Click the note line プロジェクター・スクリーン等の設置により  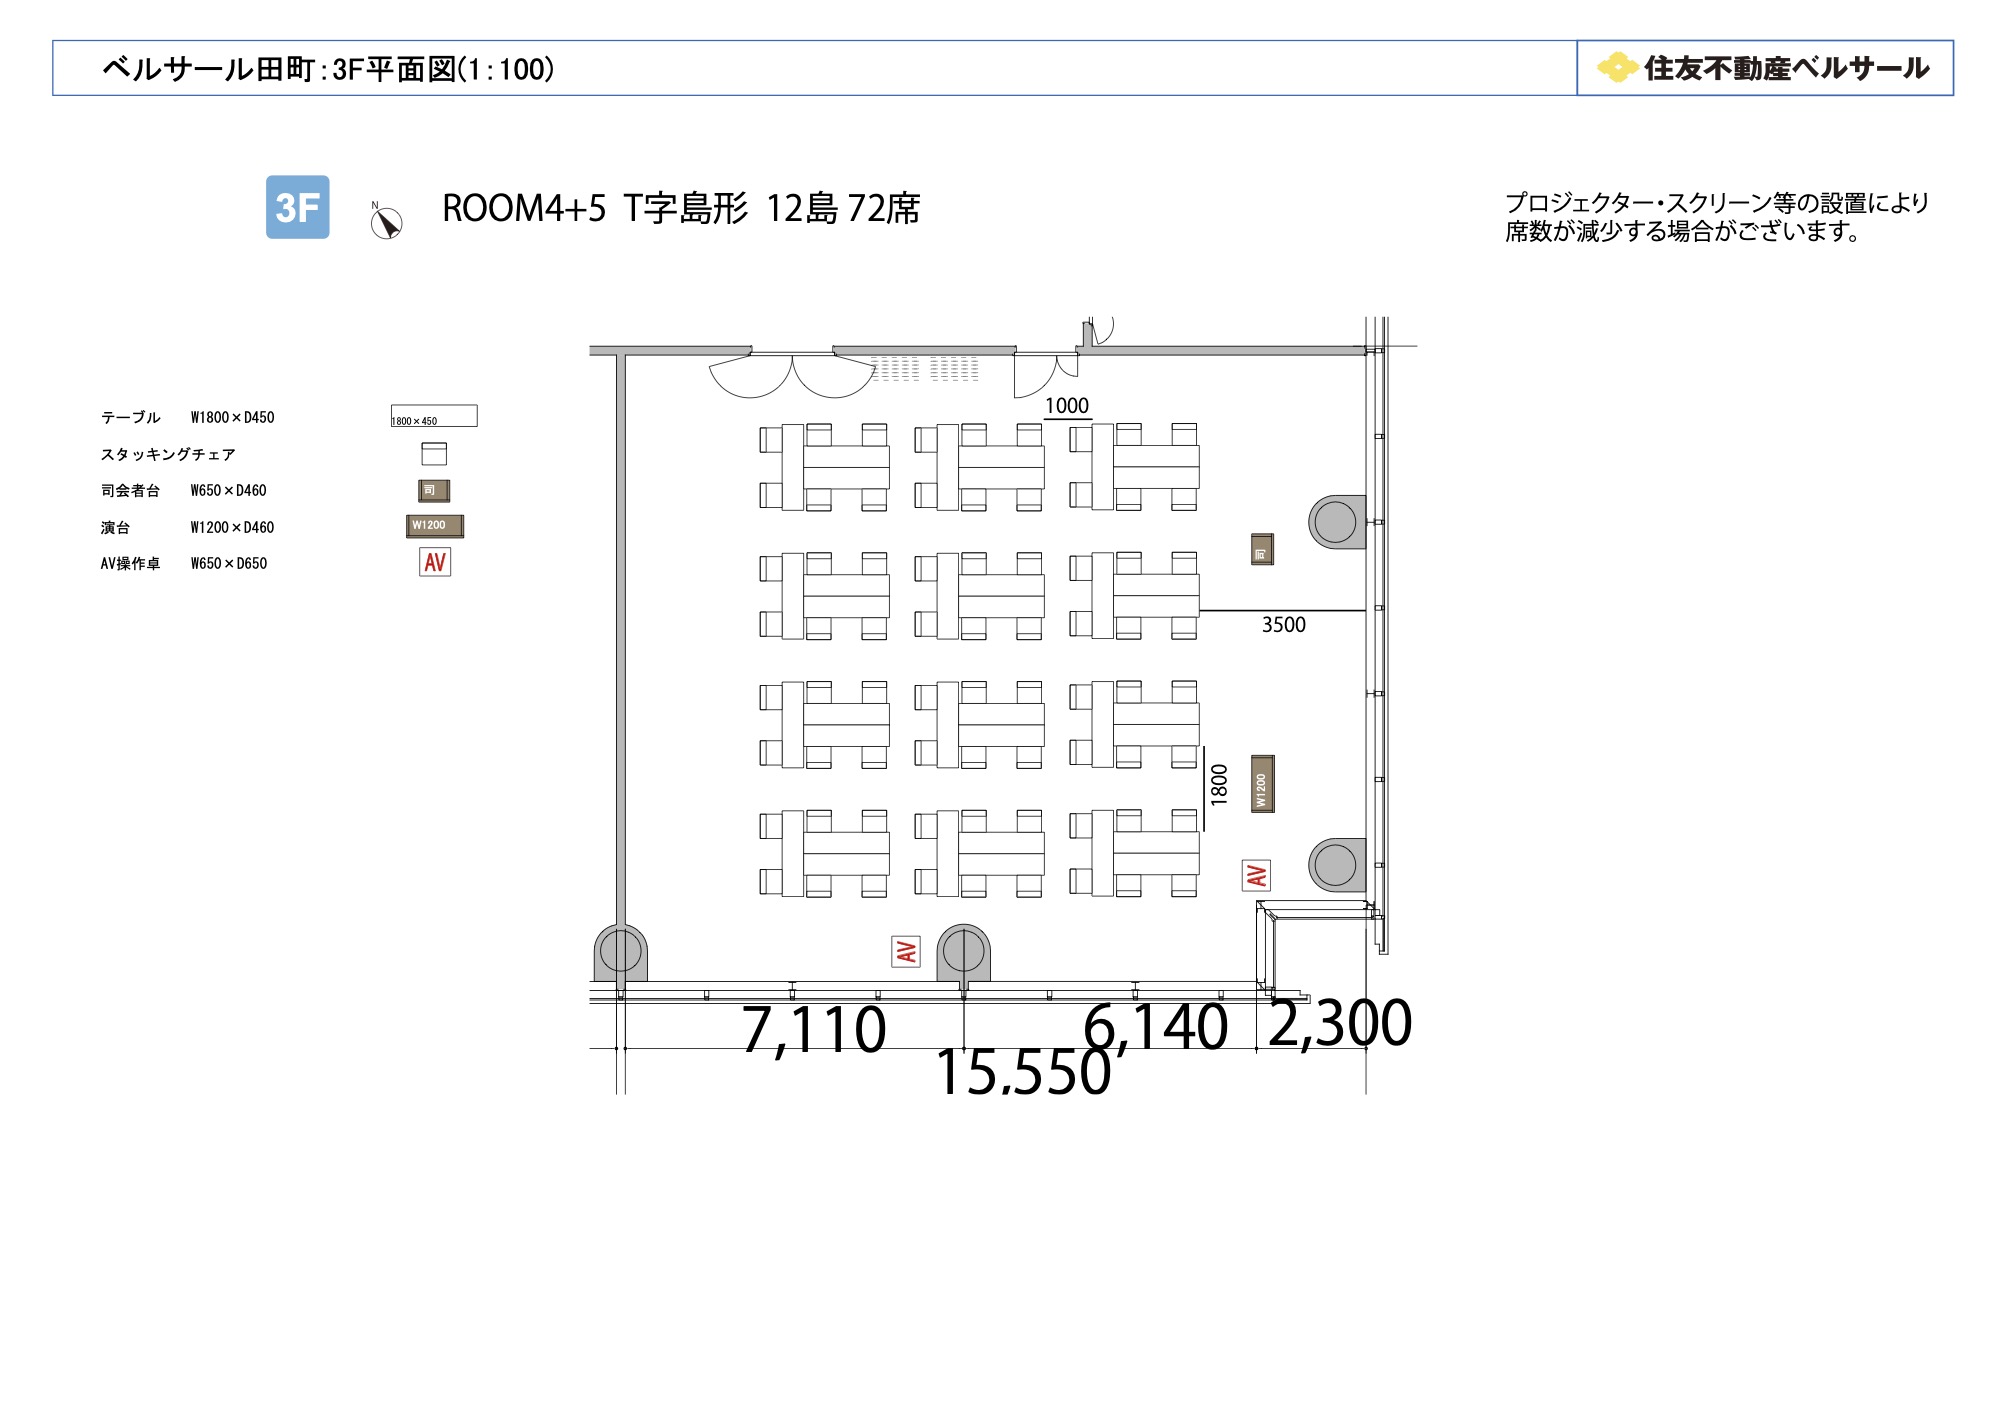[x=1717, y=203]
